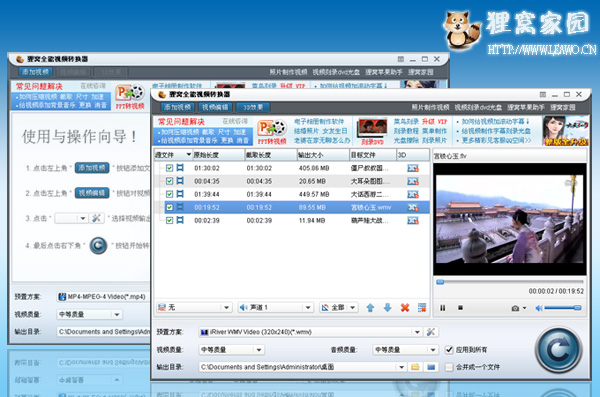The image size is (600, 397).
Task: Uncheck the 01:30:02 file checkbox
Action: pos(169,168)
